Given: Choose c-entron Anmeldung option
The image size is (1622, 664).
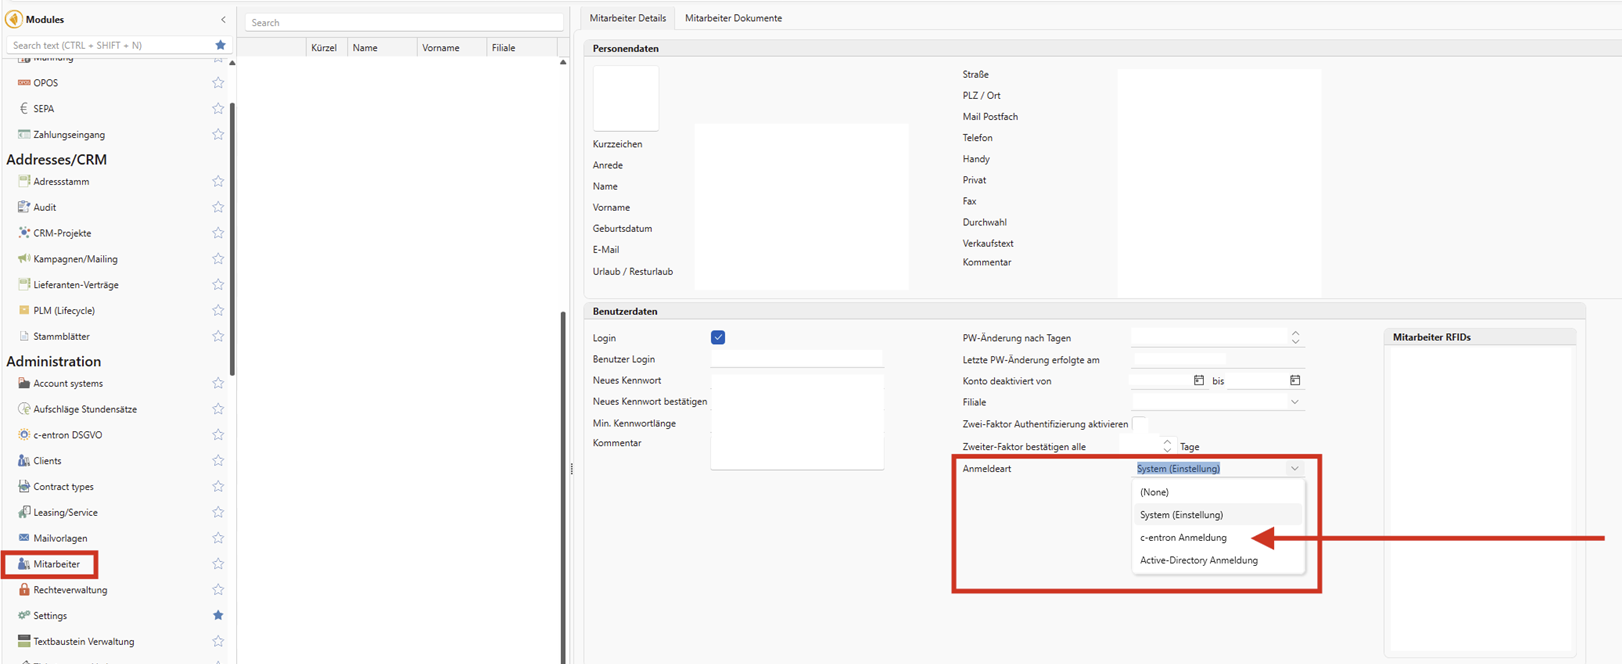Looking at the screenshot, I should (x=1183, y=538).
